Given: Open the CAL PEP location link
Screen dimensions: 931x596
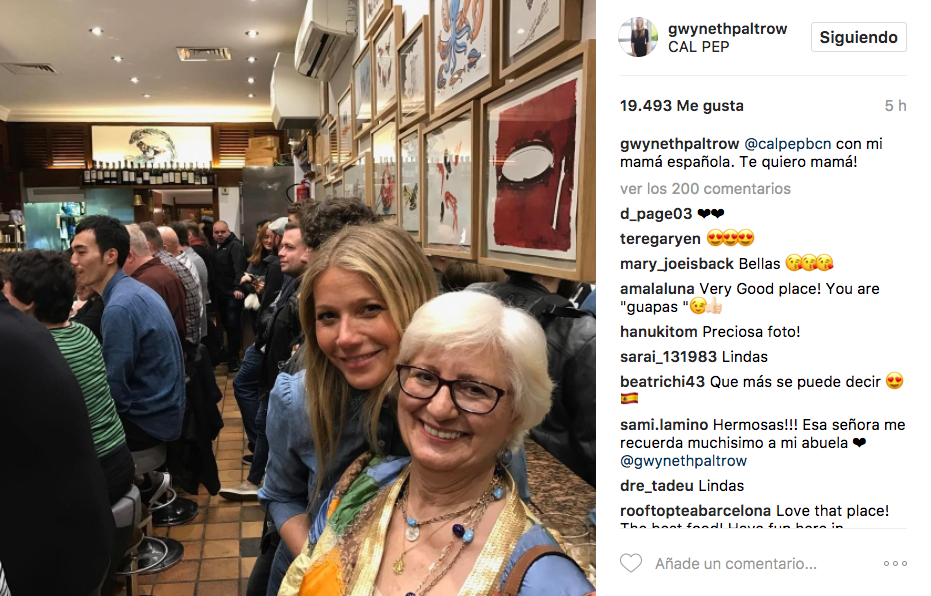Looking at the screenshot, I should click(698, 47).
